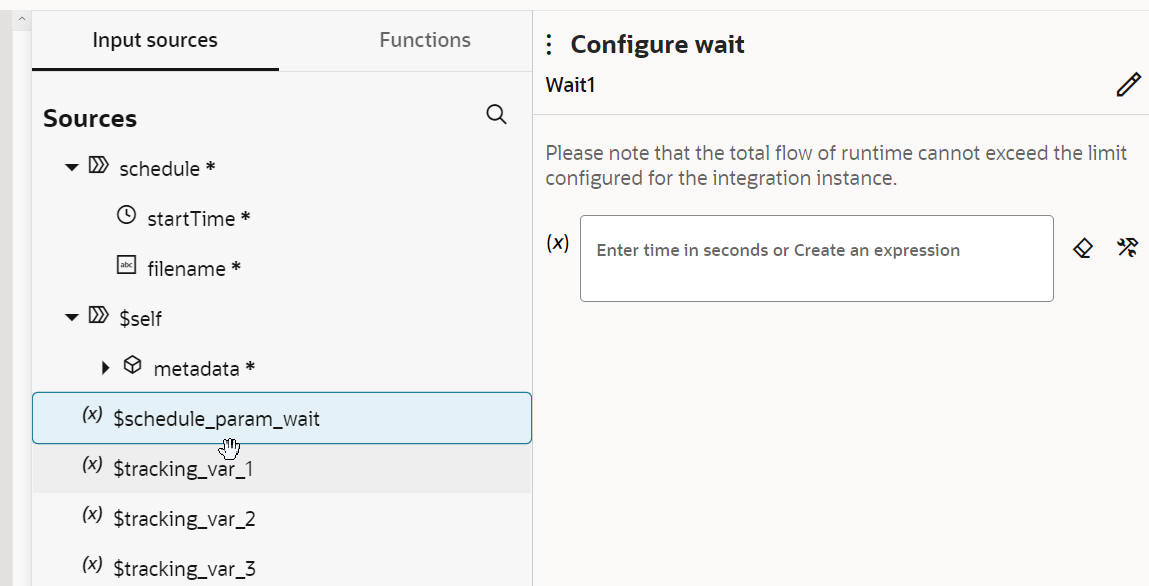This screenshot has height=586, width=1149.
Task: Click the eraser clear expression icon
Action: pos(1082,248)
